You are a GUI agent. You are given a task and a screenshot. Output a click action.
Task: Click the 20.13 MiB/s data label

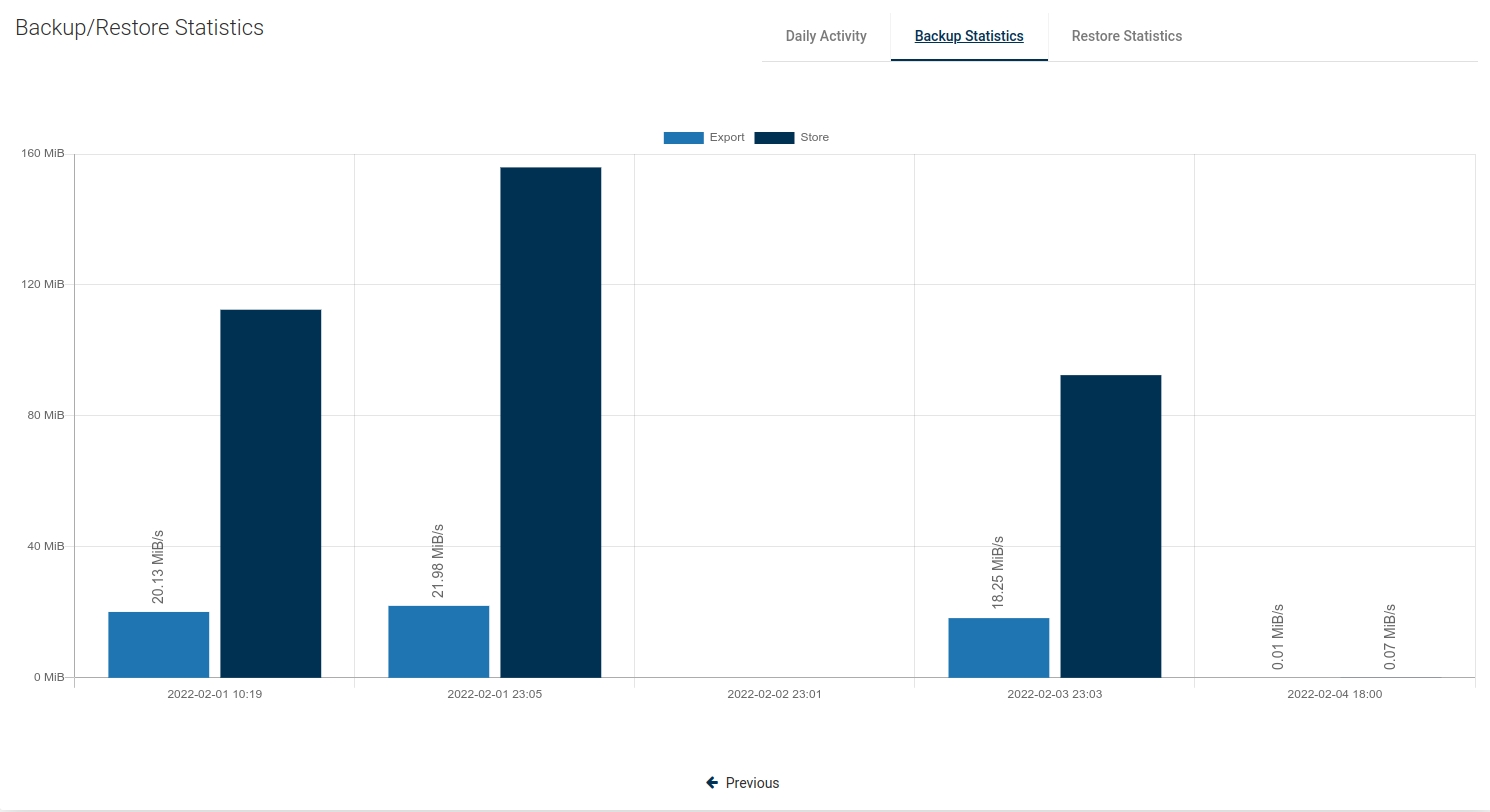pos(158,567)
